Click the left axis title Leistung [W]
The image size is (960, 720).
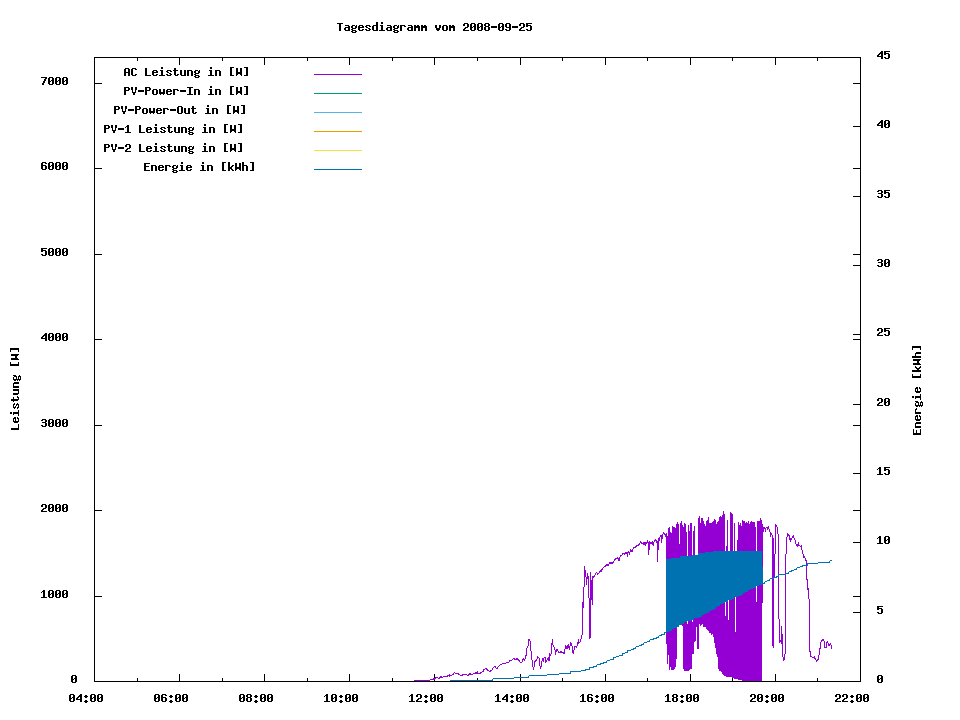pos(15,389)
